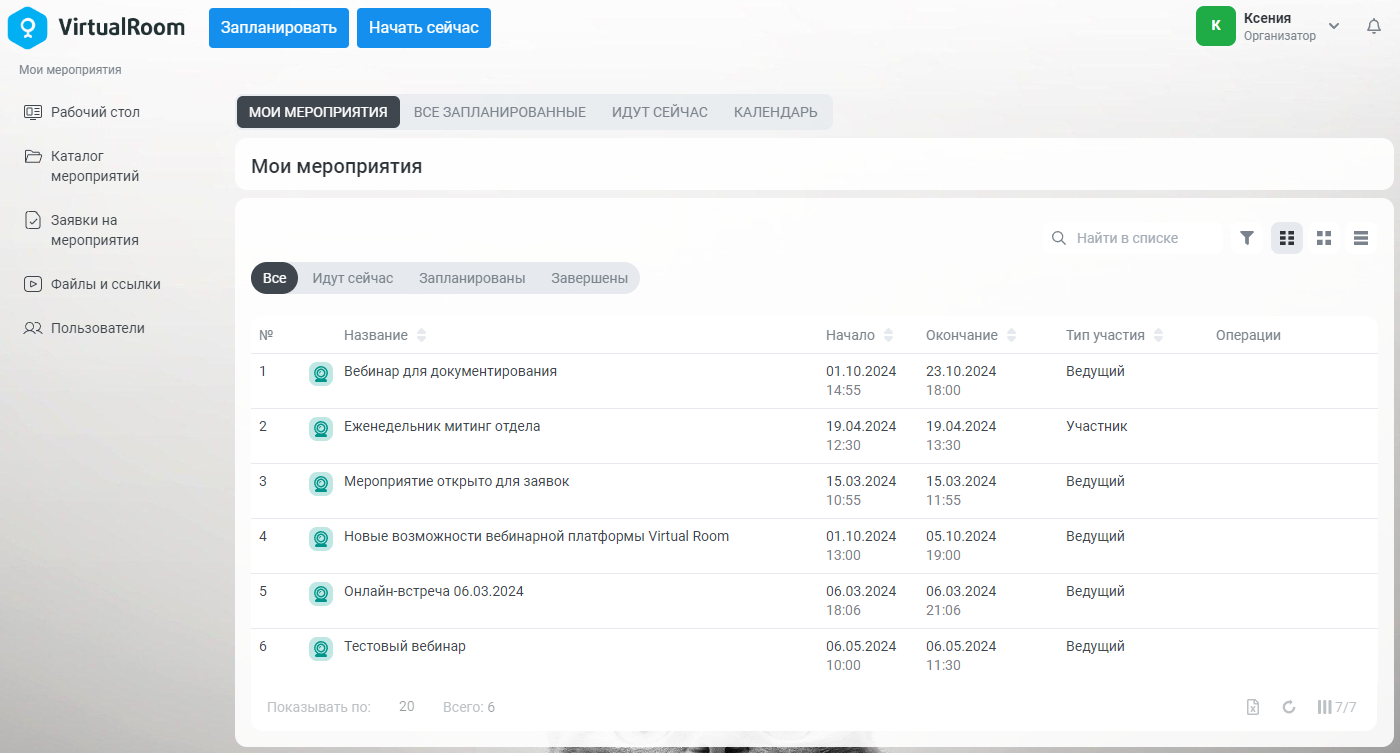Expand the Ксения user menu chevron
The width and height of the screenshot is (1400, 753).
point(1334,26)
